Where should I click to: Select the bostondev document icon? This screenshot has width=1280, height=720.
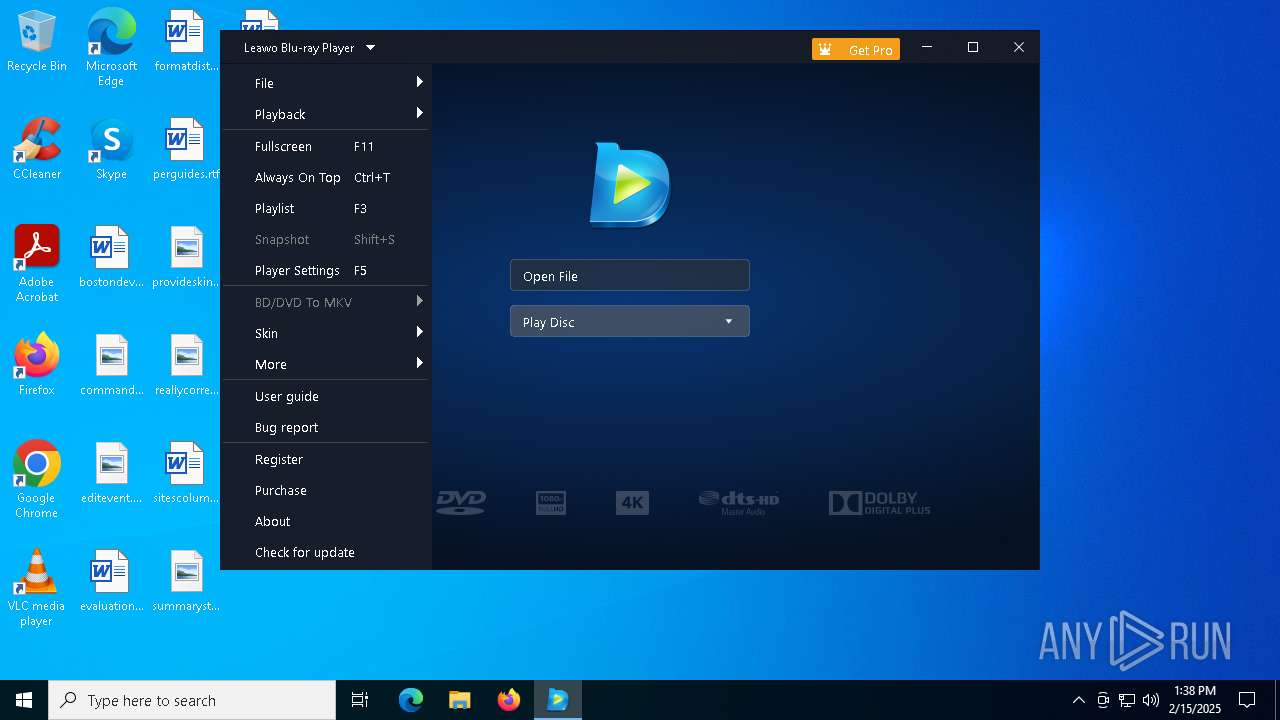(x=111, y=257)
